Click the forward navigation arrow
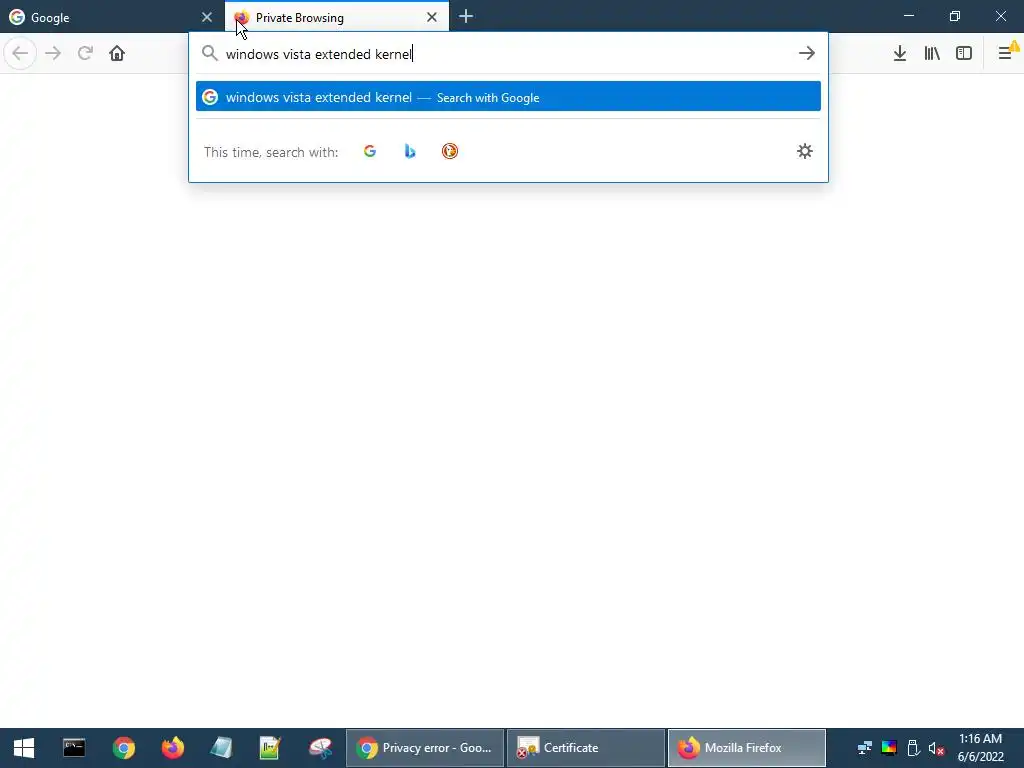The height and width of the screenshot is (768, 1024). (x=53, y=53)
